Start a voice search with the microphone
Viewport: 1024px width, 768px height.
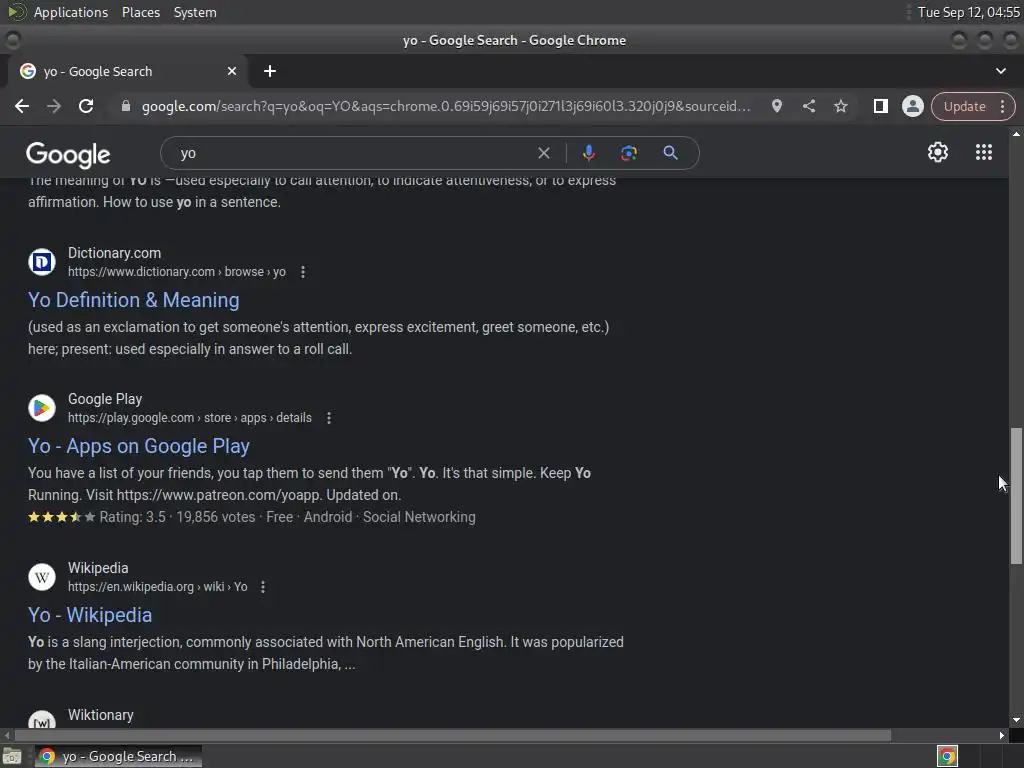(588, 153)
